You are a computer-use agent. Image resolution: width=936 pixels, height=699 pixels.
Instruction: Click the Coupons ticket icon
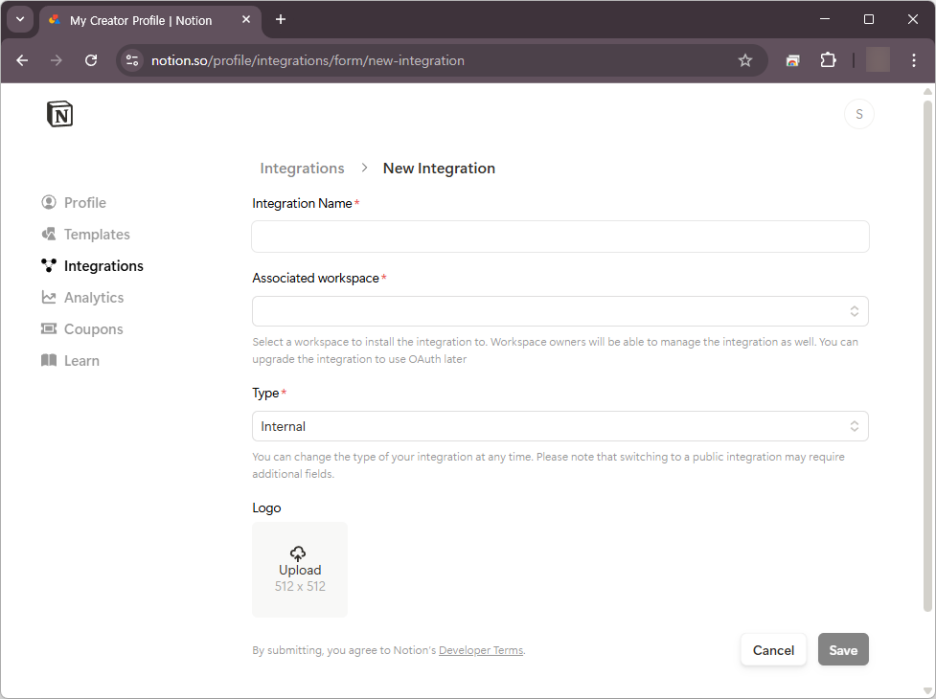[x=48, y=329]
